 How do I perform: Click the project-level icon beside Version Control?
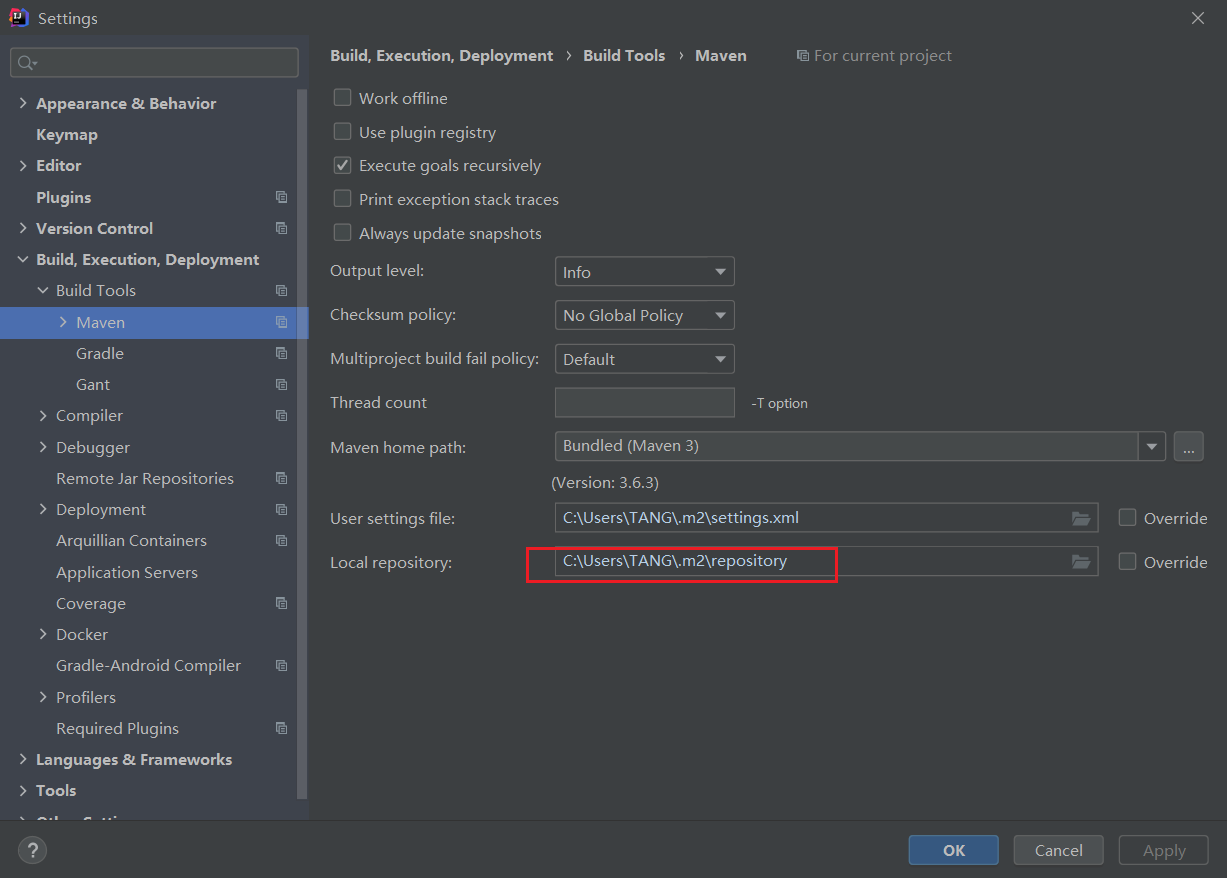[x=282, y=229]
